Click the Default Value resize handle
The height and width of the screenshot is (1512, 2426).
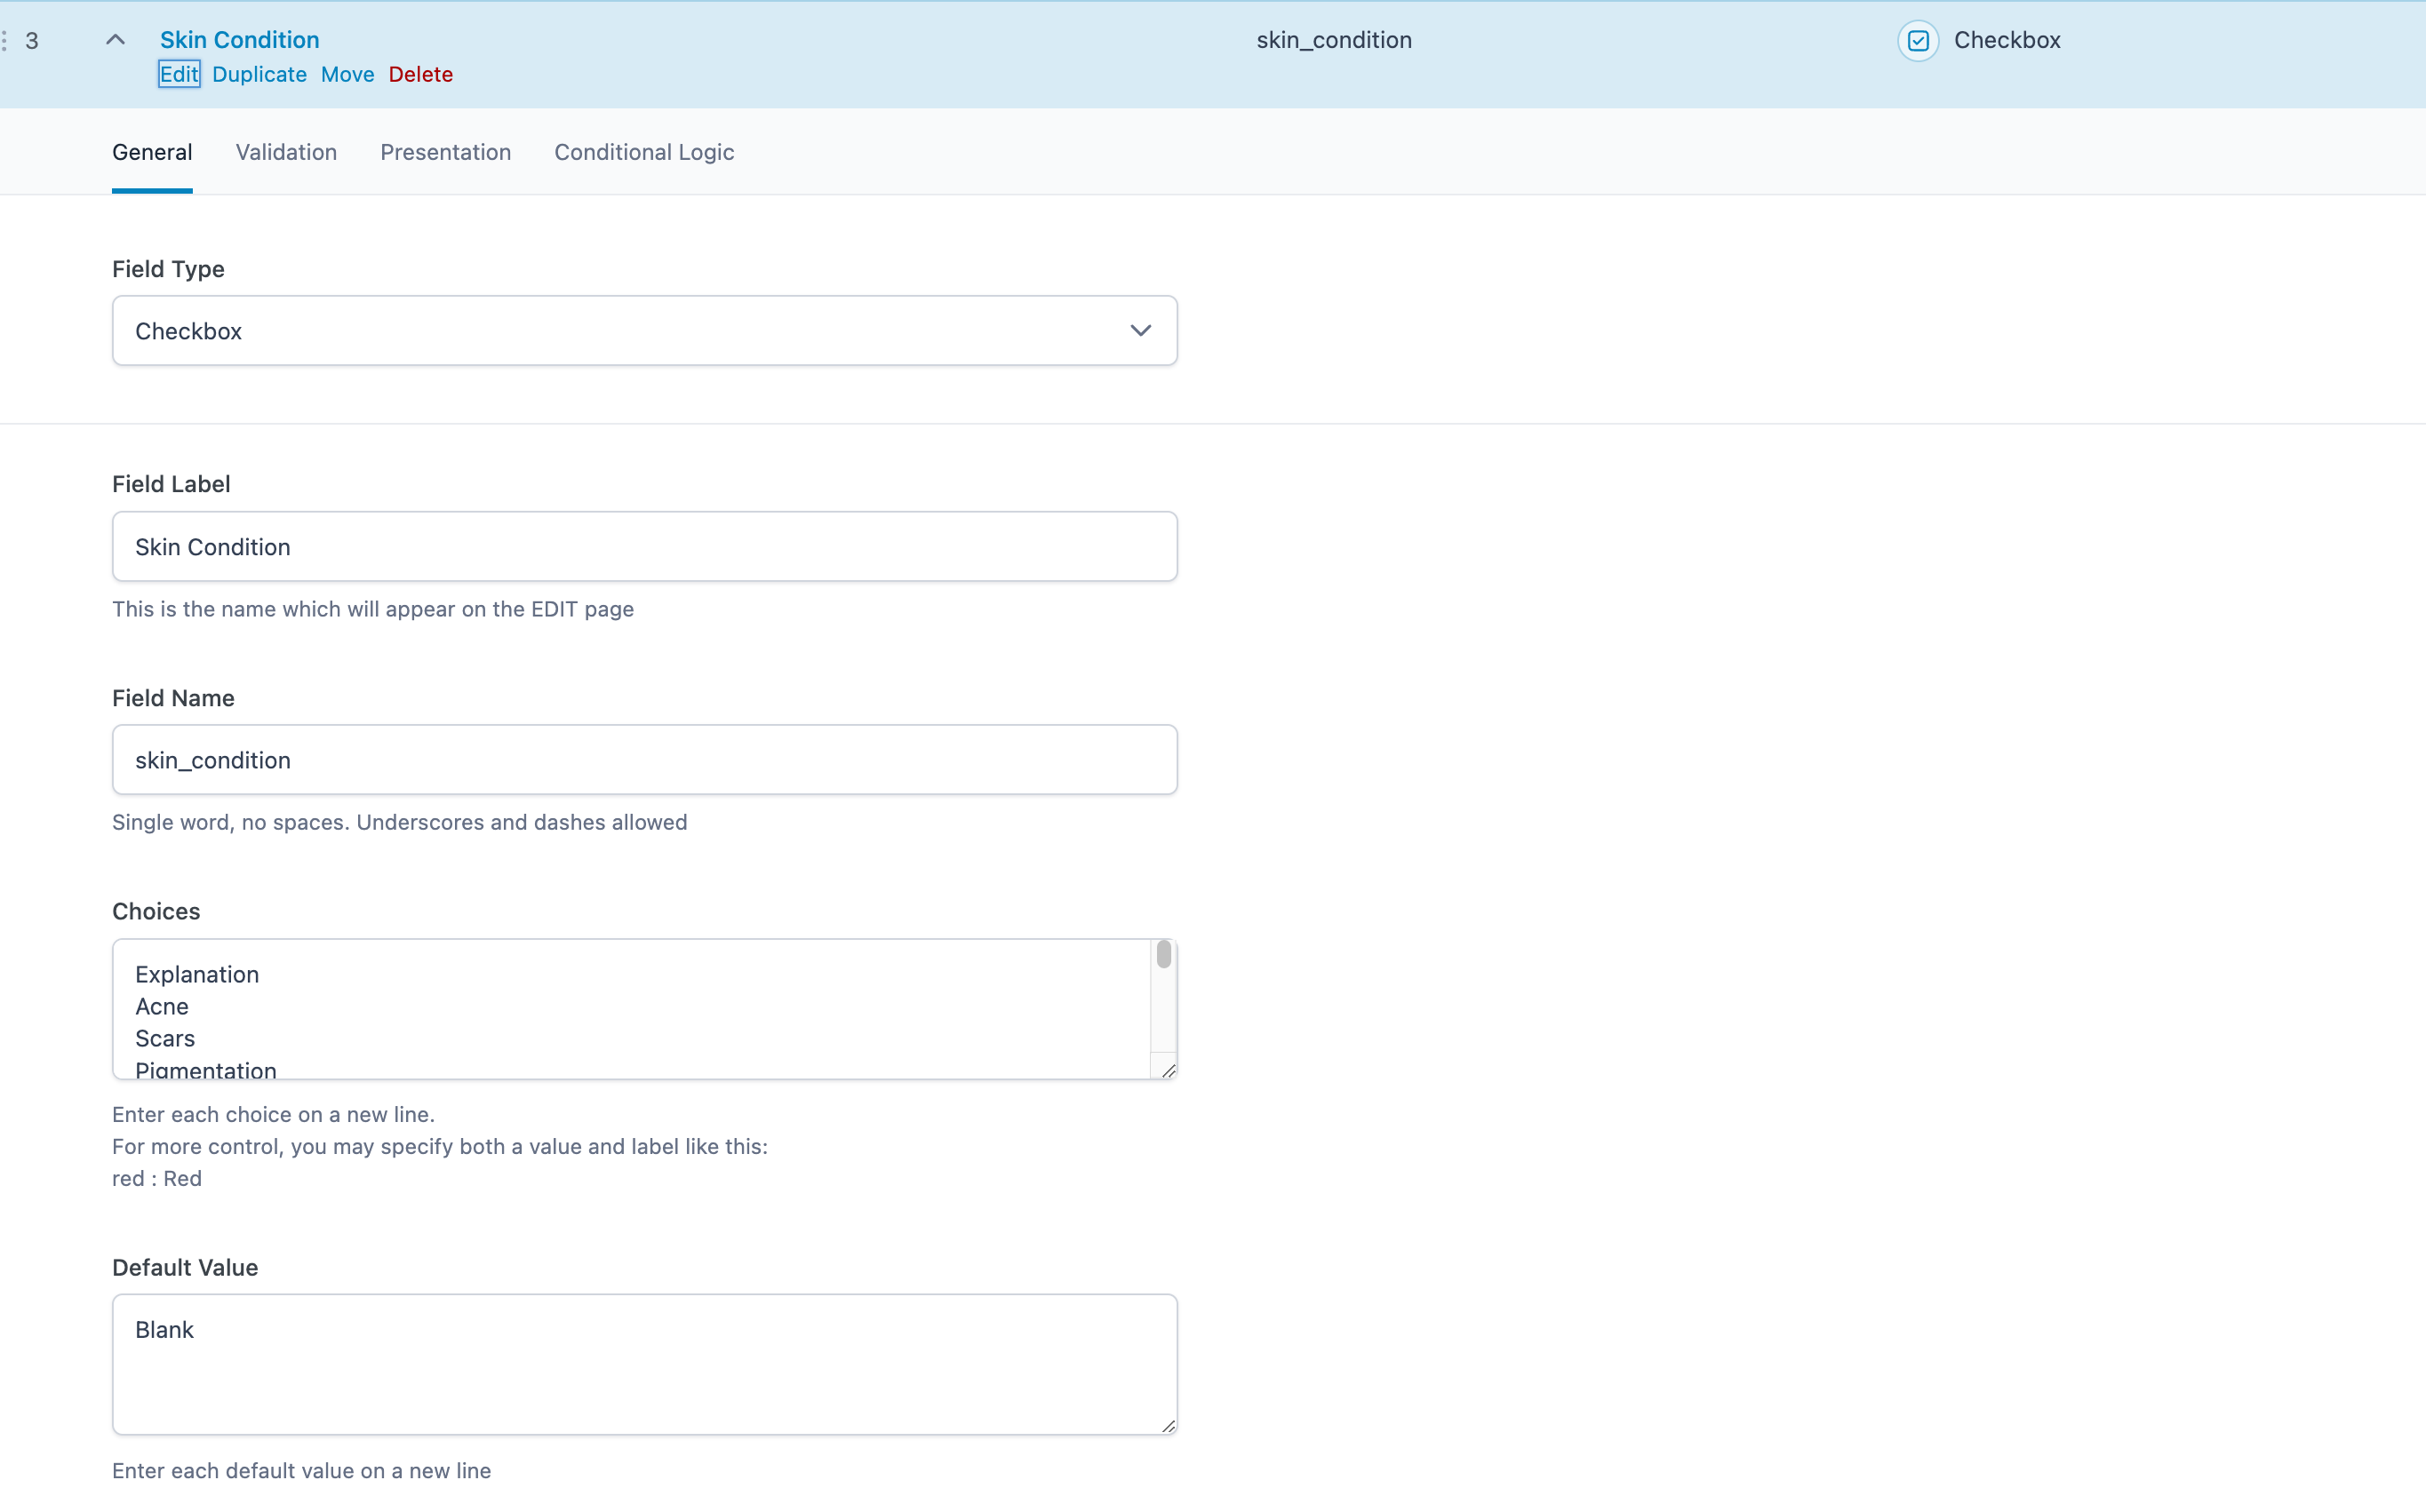point(1168,1426)
